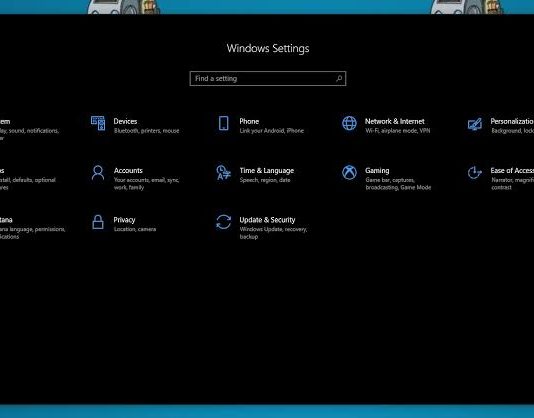
Task: Click the Privacy padlock icon
Action: click(x=98, y=222)
